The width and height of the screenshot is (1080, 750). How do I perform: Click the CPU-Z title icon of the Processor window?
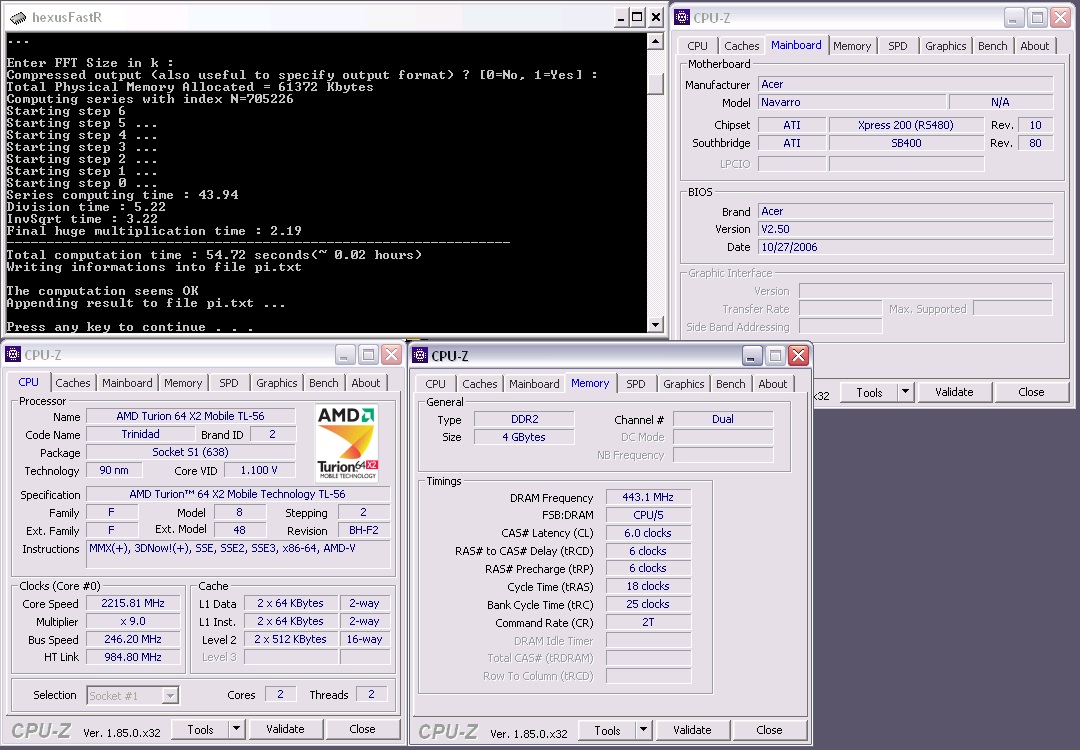[13, 355]
